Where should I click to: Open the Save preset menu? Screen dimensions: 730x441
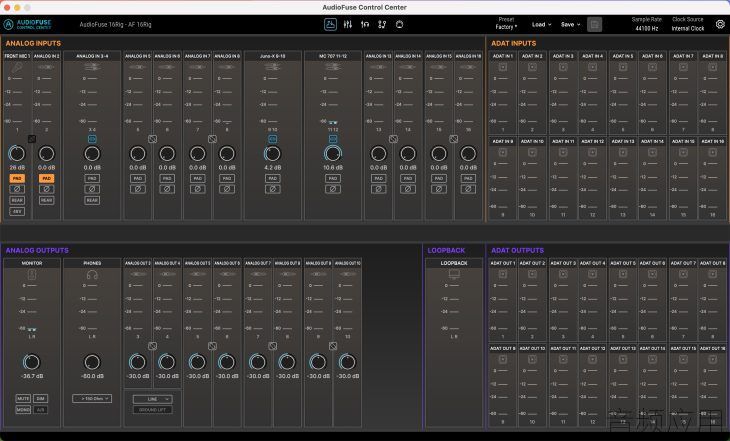point(570,25)
